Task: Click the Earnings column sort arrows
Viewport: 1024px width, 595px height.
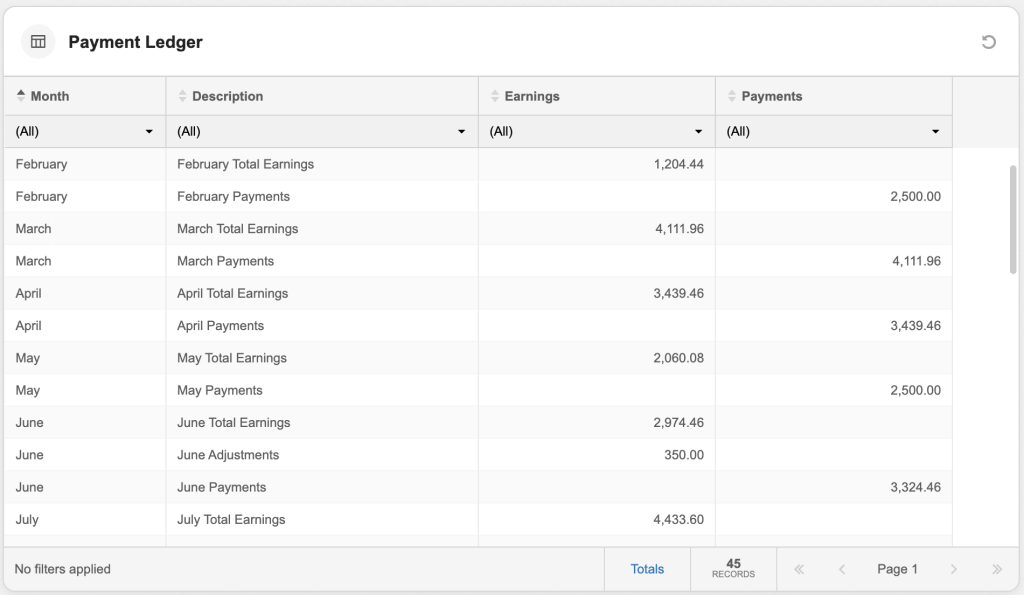Action: 495,96
